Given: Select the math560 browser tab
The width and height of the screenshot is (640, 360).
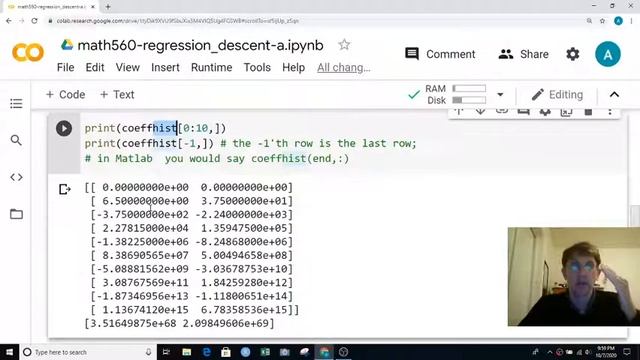Looking at the screenshot, I should [x=52, y=7].
